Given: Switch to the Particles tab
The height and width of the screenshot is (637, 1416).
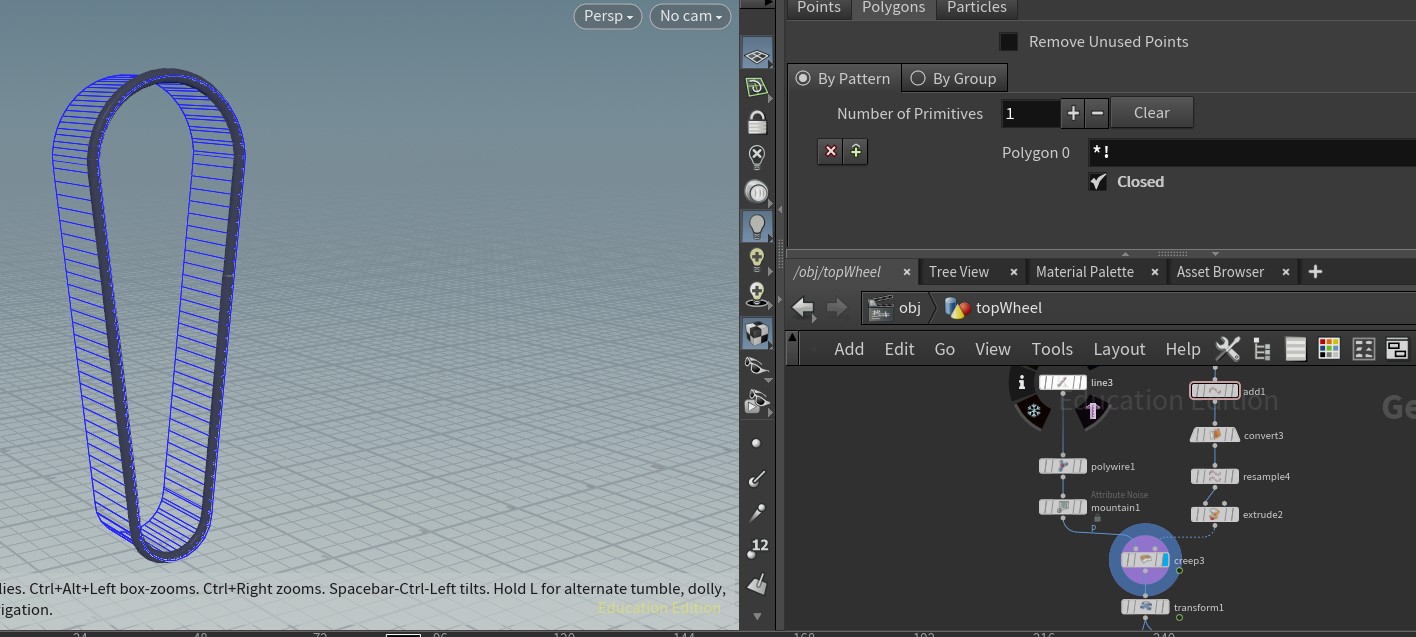Looking at the screenshot, I should 976,8.
